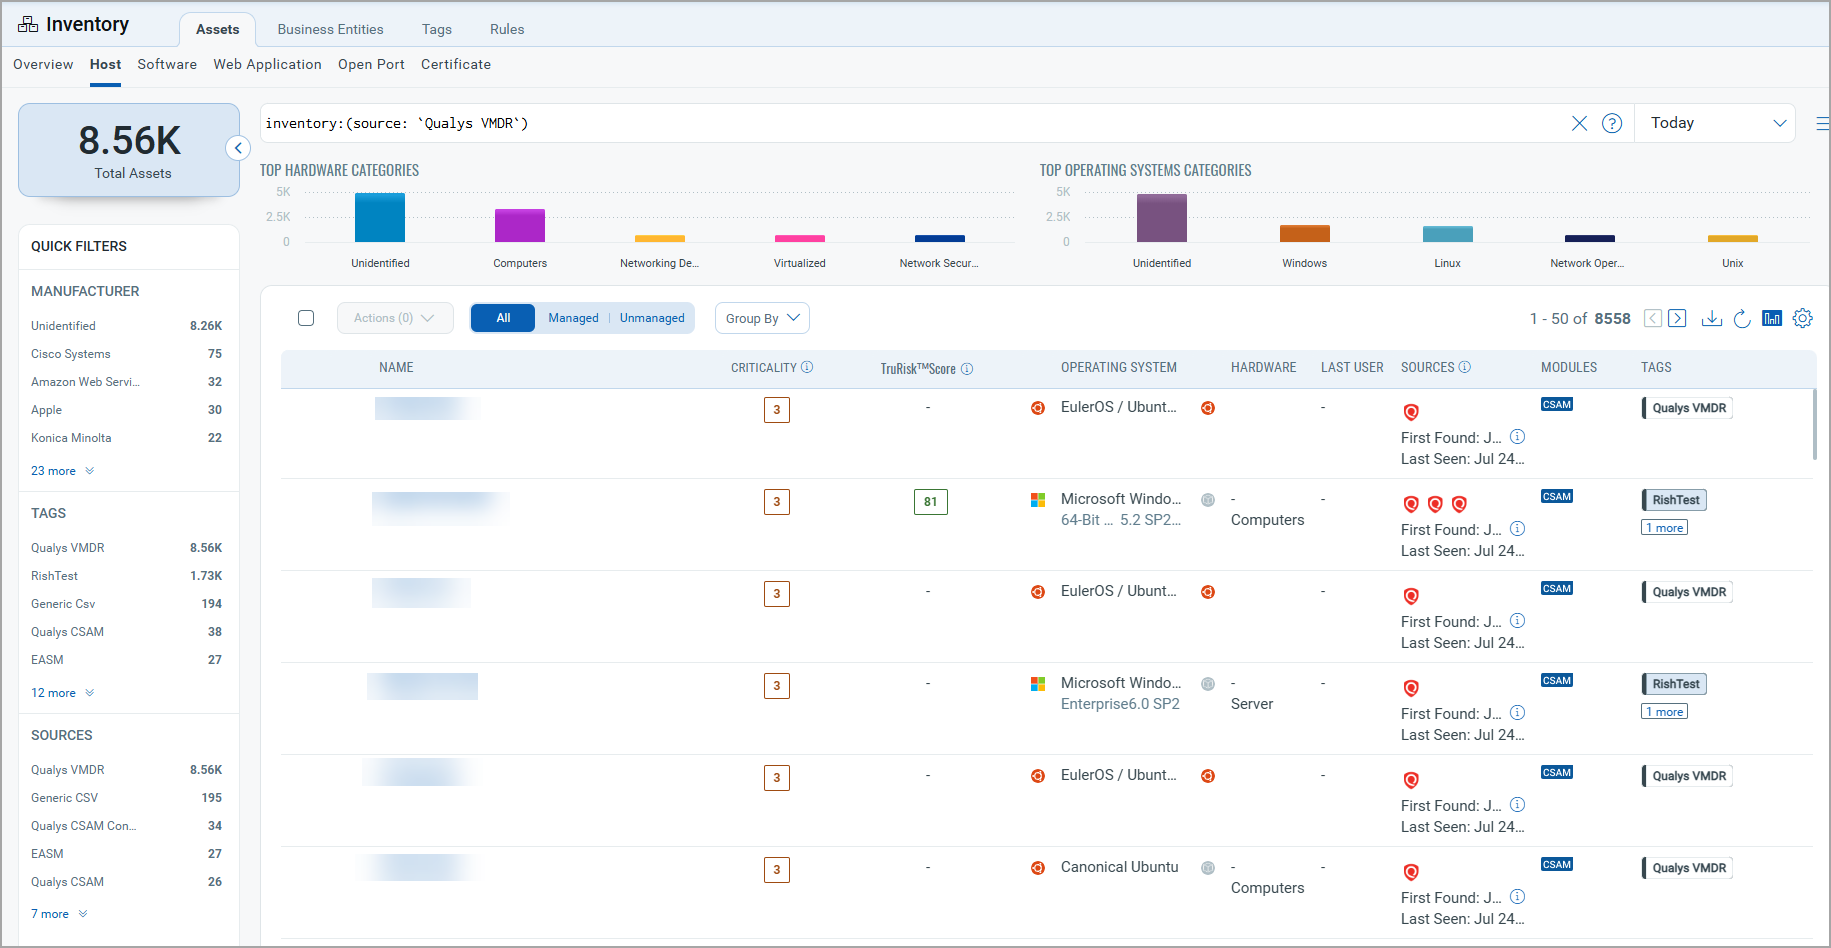Show All assets toggle

(503, 318)
